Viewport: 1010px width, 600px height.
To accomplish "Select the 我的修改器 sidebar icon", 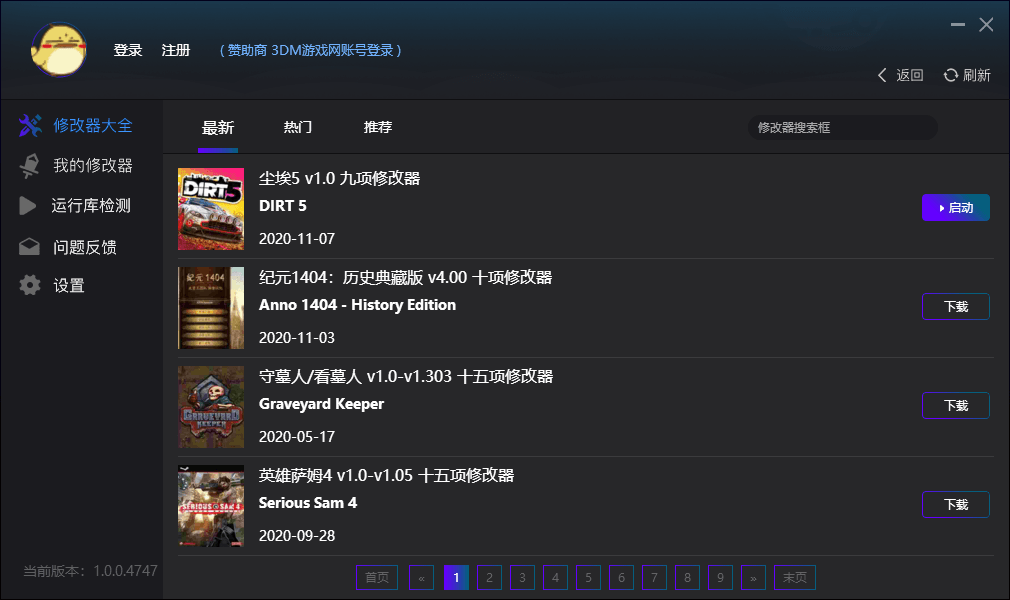I will (x=29, y=165).
